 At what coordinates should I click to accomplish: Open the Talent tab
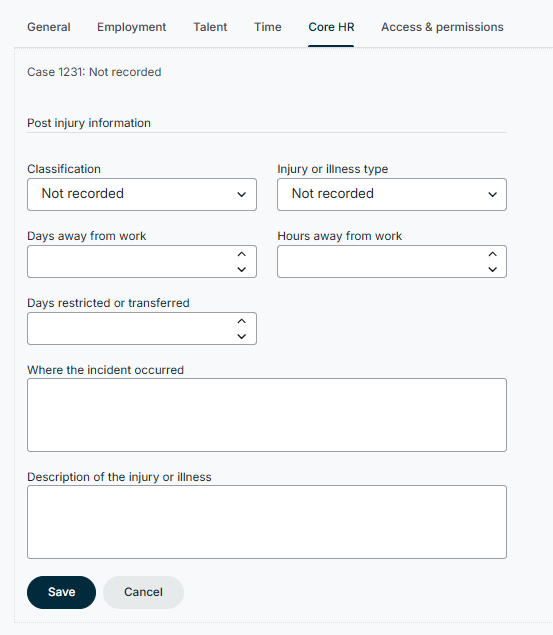(x=210, y=27)
